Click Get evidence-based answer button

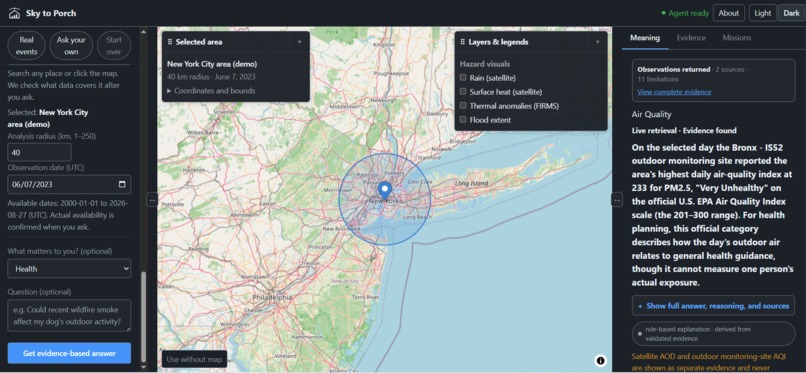(x=69, y=353)
